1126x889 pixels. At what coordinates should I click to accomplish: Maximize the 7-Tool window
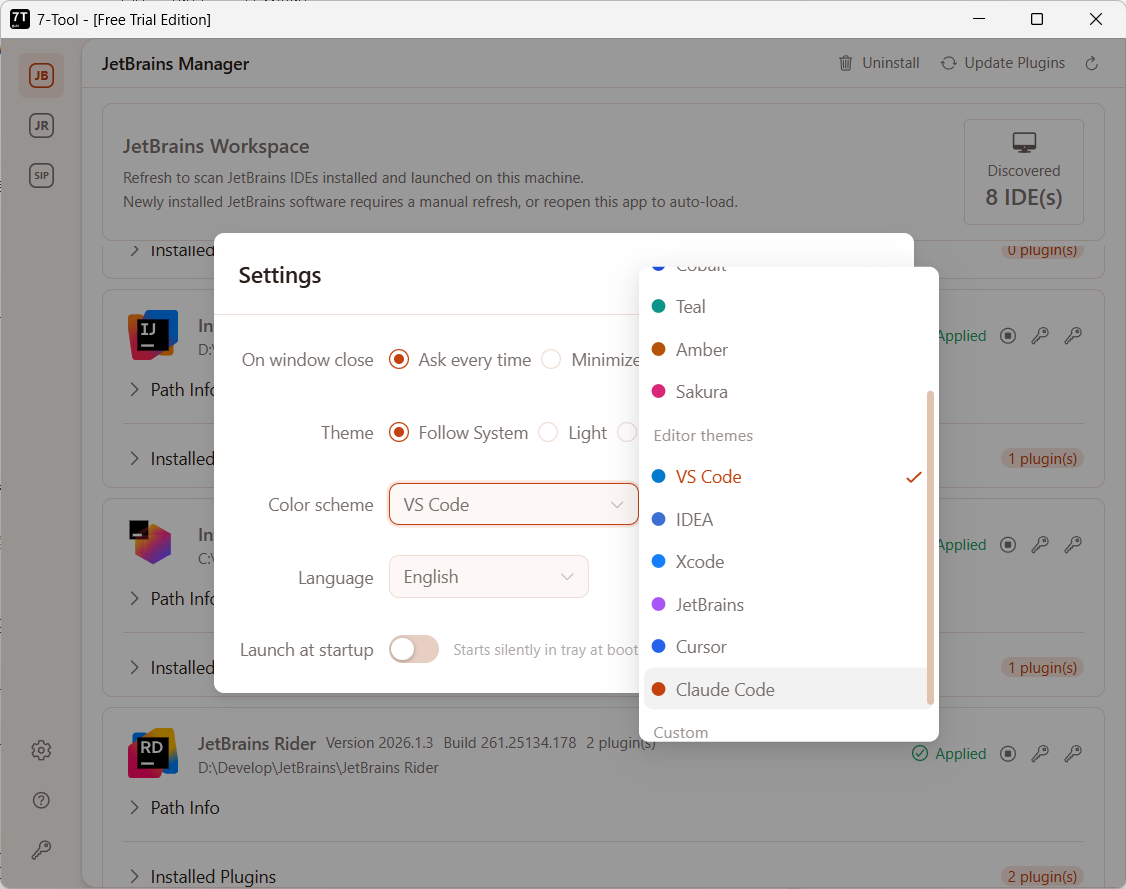(1036, 19)
